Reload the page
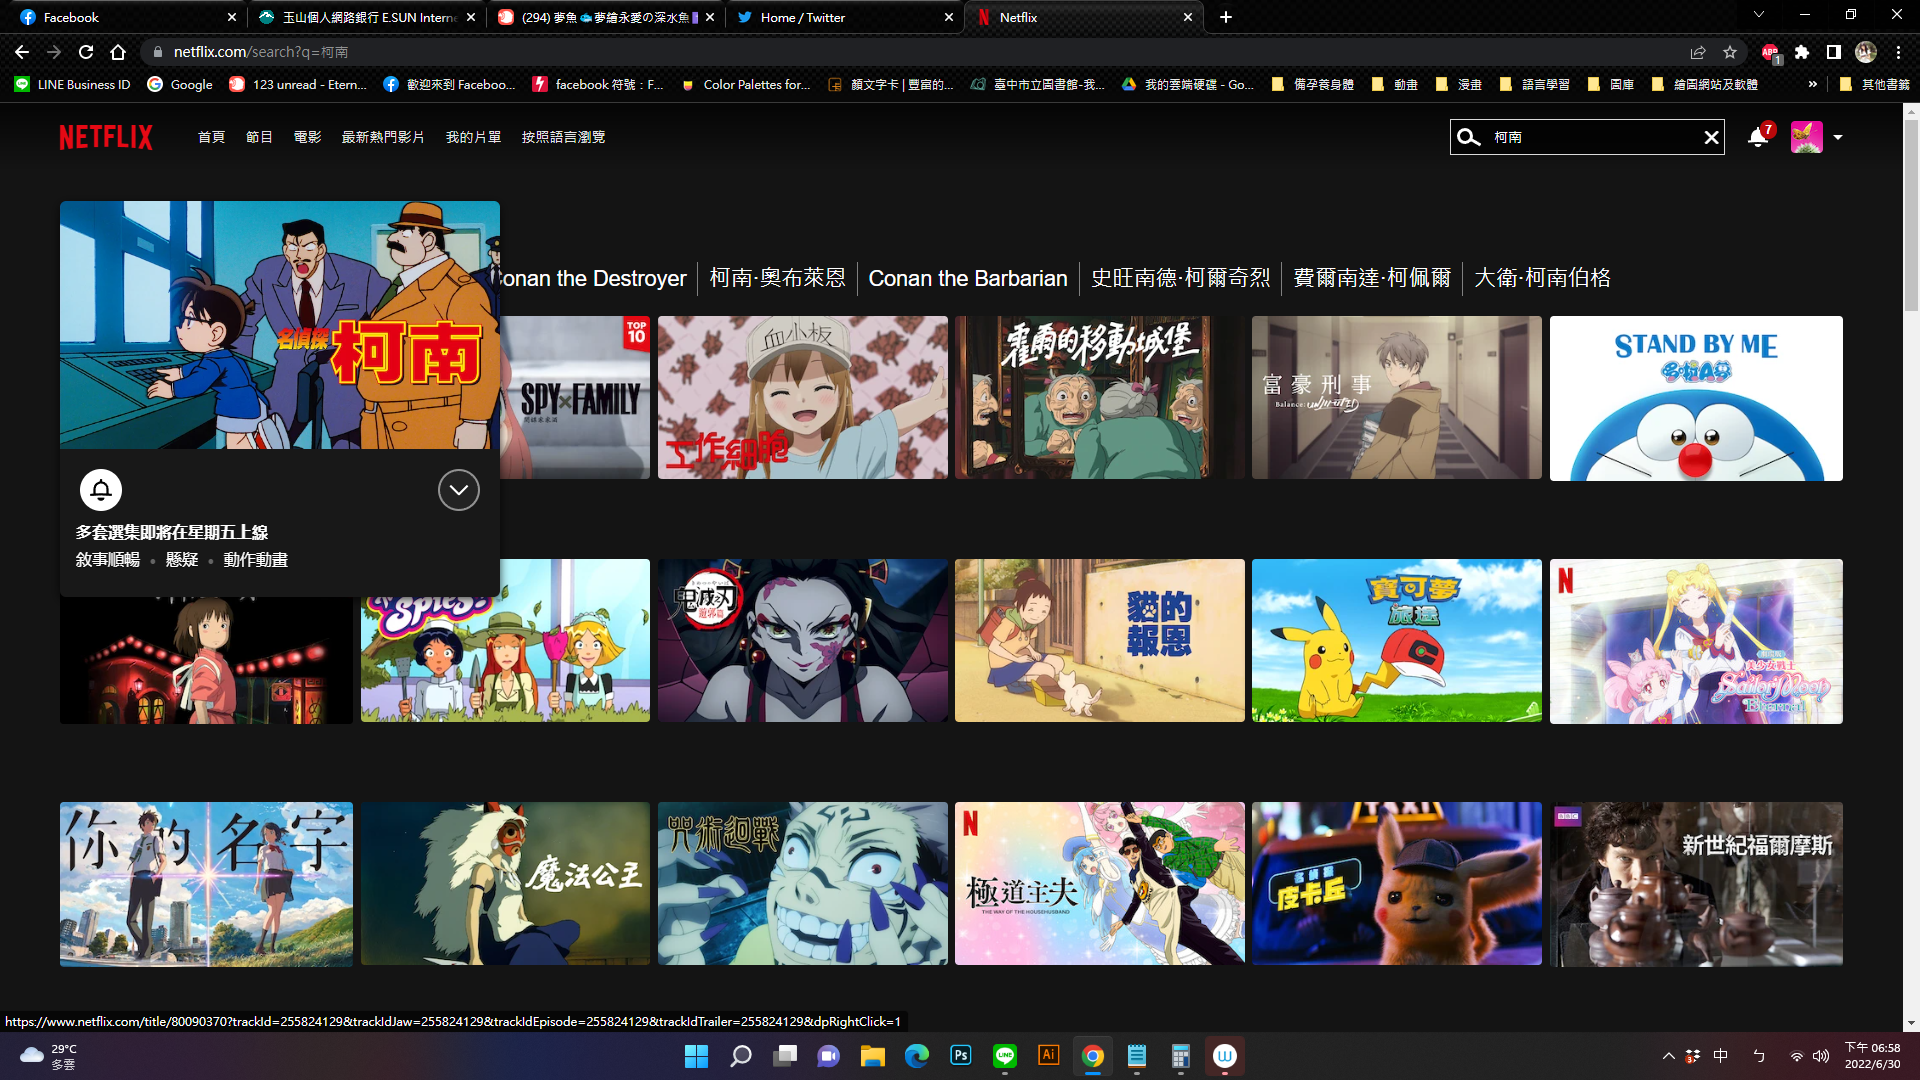This screenshot has width=1920, height=1080. [x=86, y=52]
